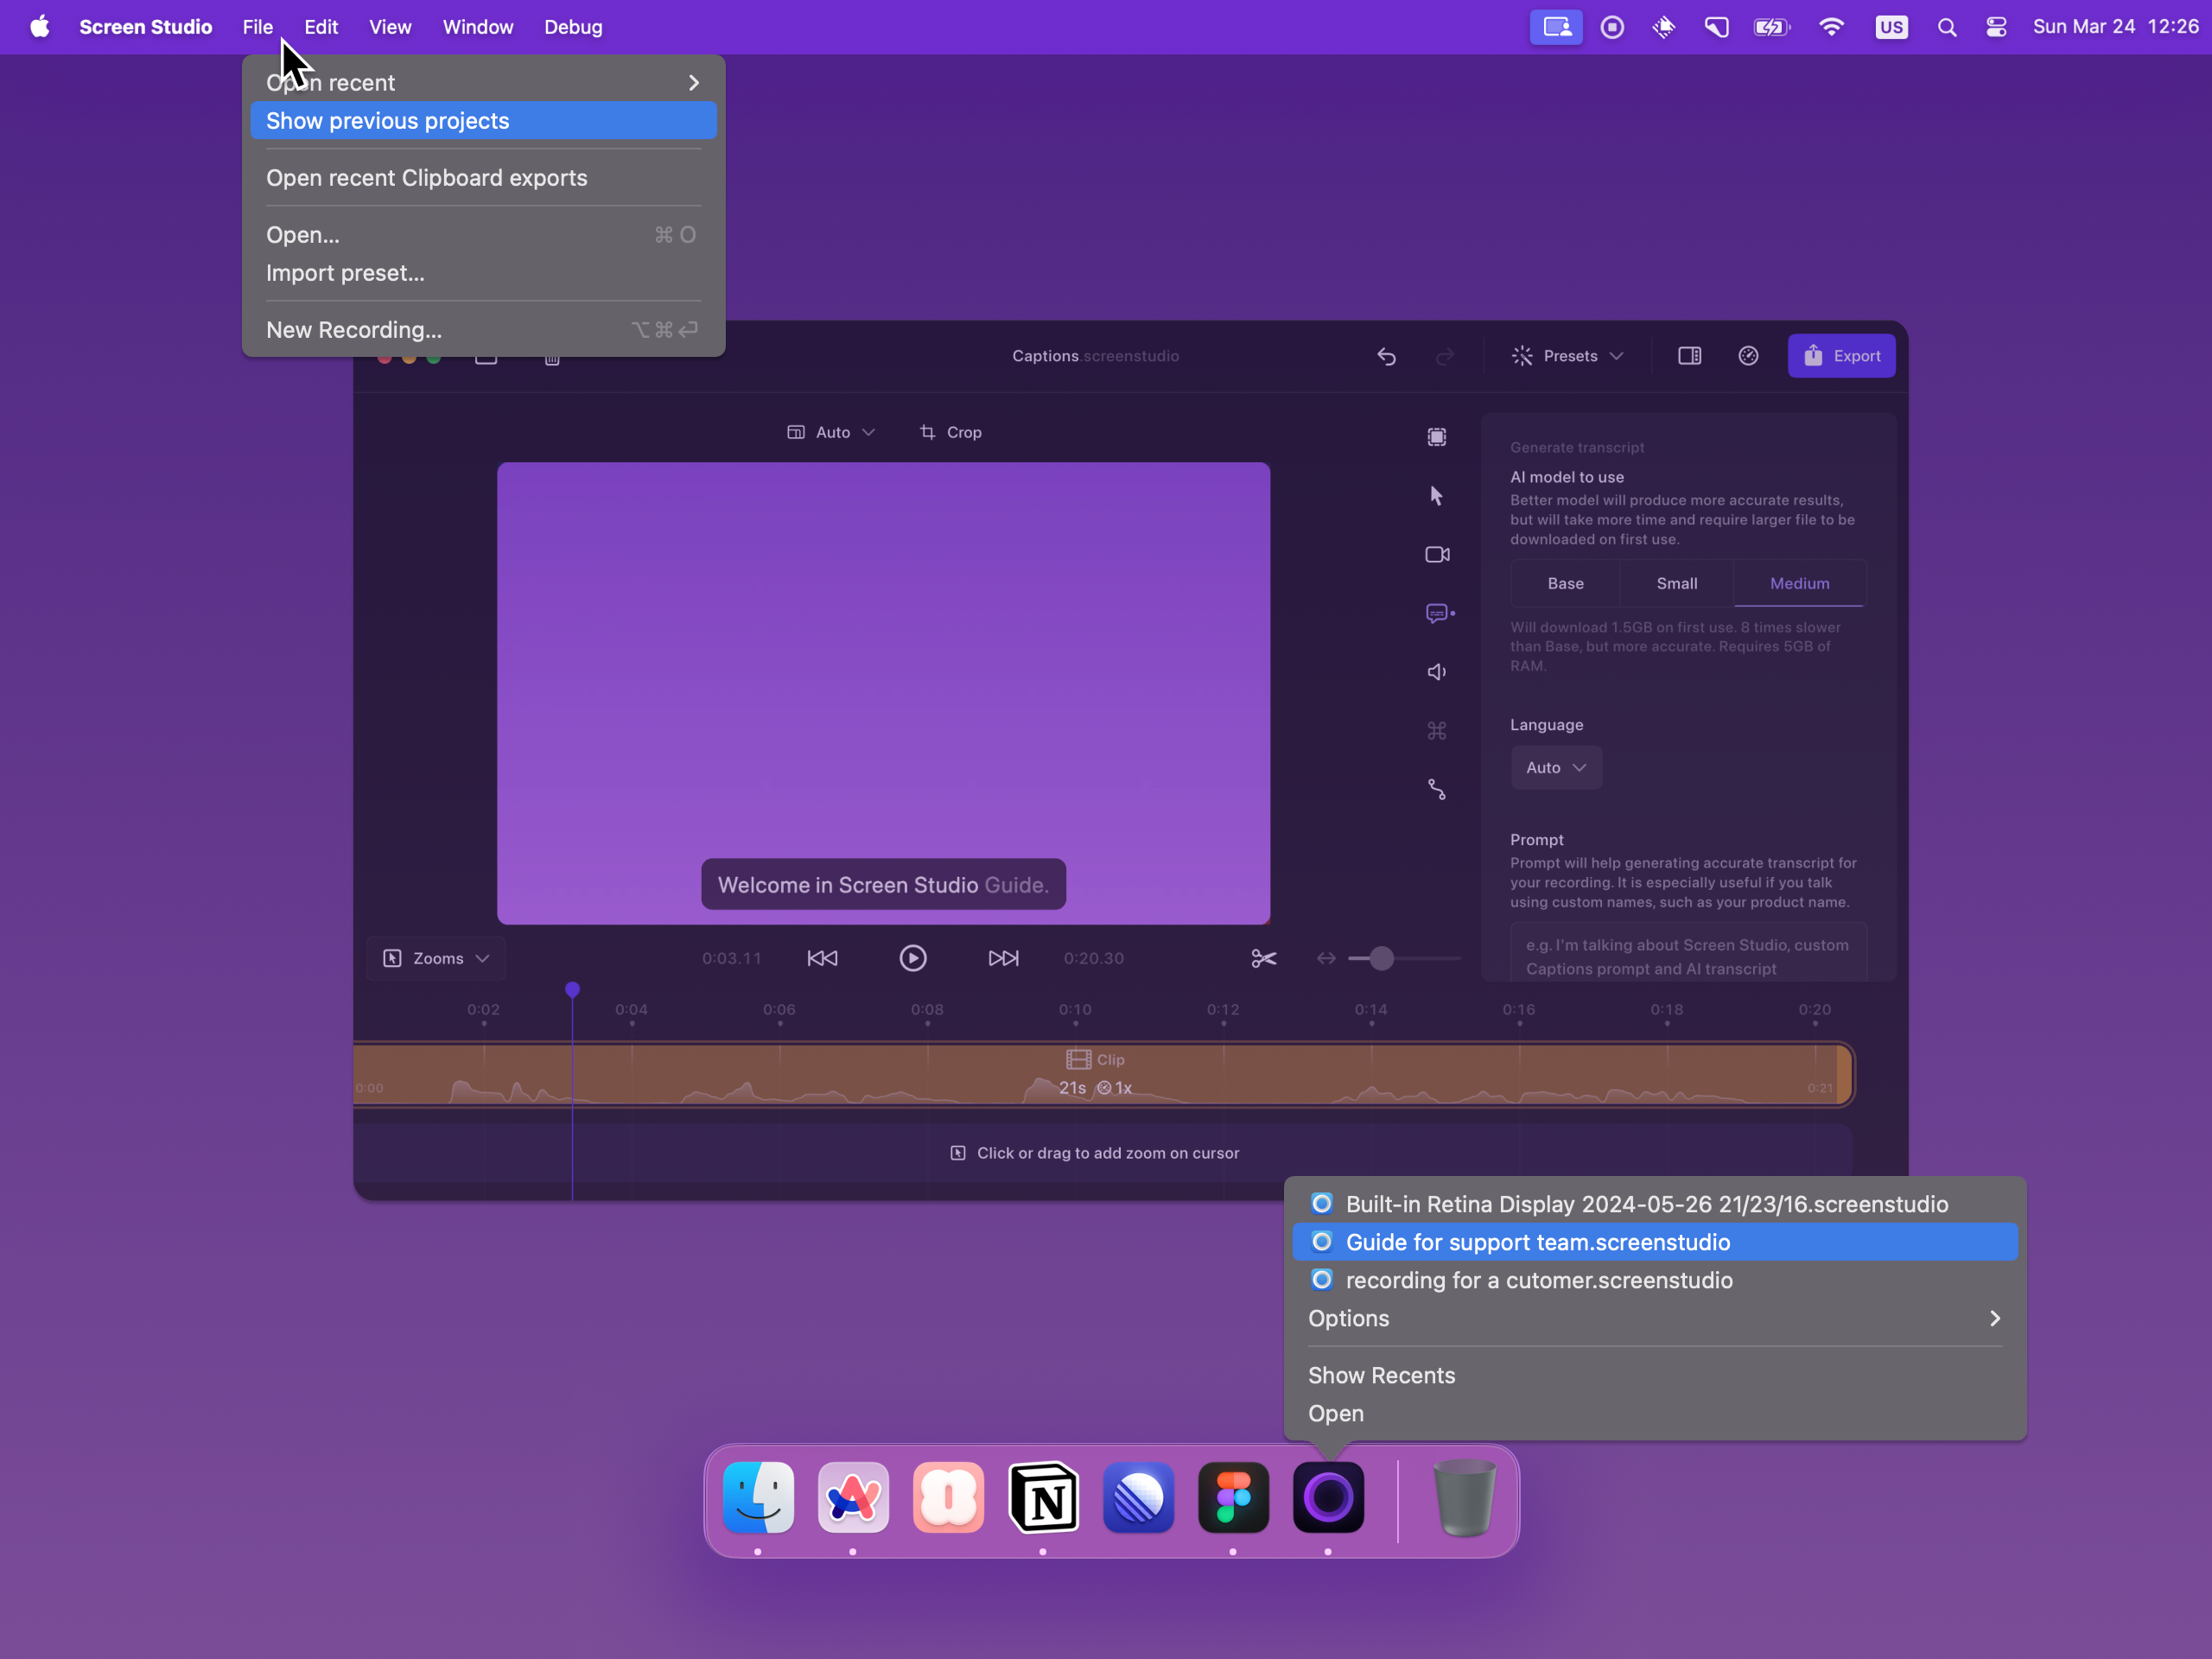Click the scissors cut tool
The image size is (2212, 1659).
tap(1263, 958)
